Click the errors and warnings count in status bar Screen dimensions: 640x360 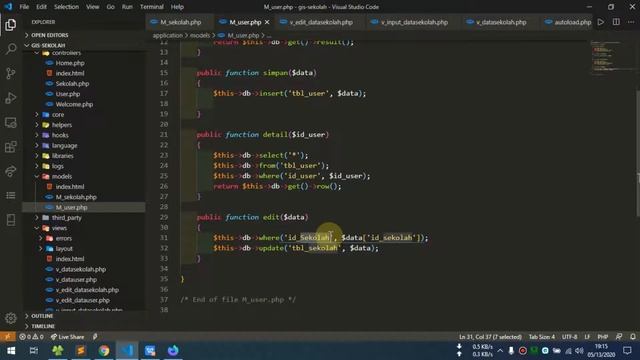point(31,337)
